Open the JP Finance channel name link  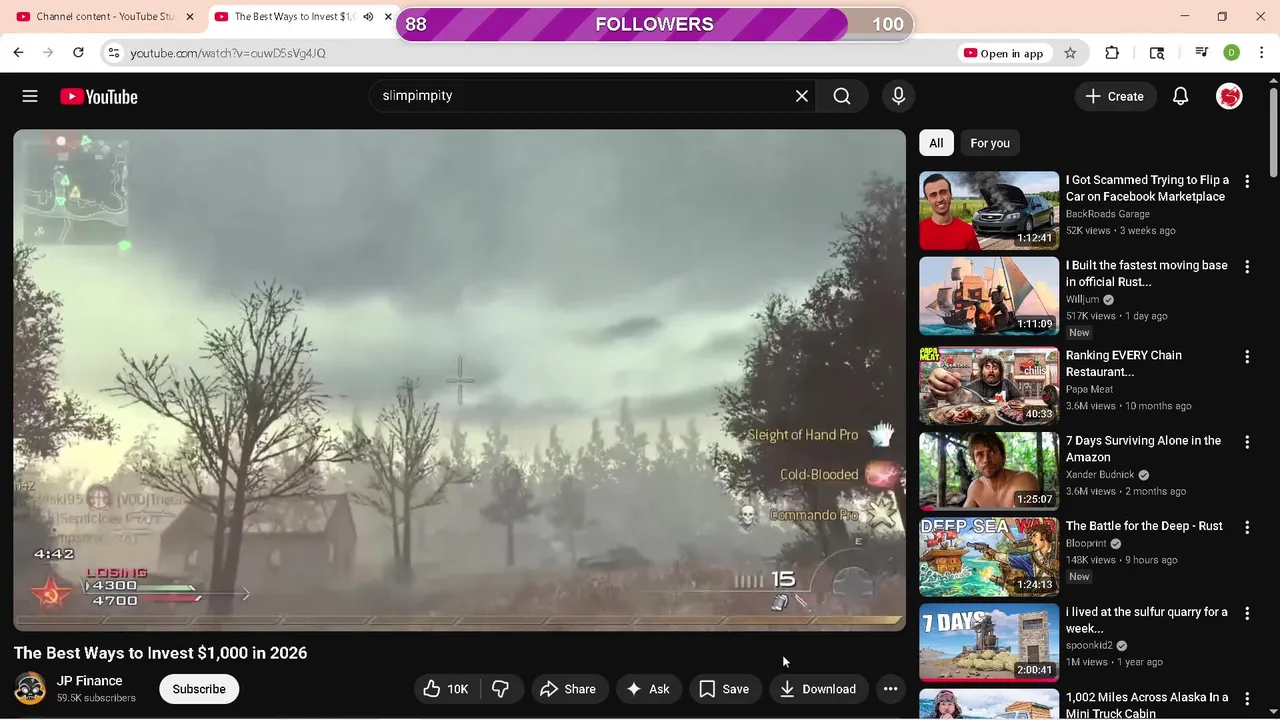pos(90,681)
